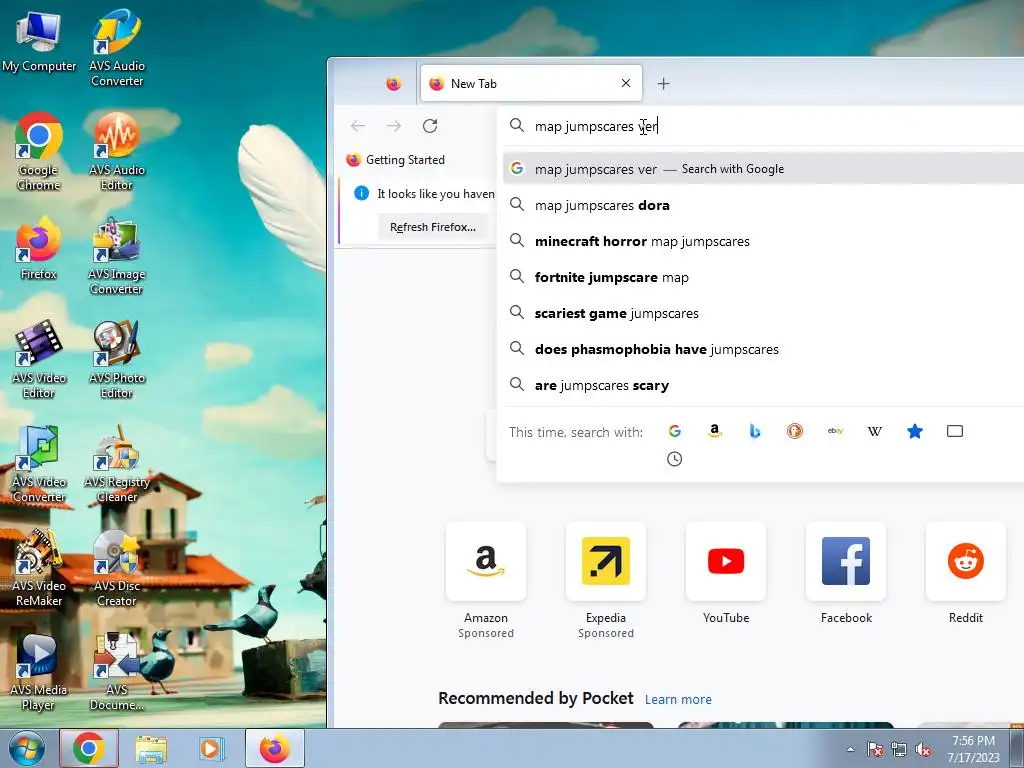This screenshot has width=1024, height=768.
Task: Search bookmarks with star icon
Action: 915,431
